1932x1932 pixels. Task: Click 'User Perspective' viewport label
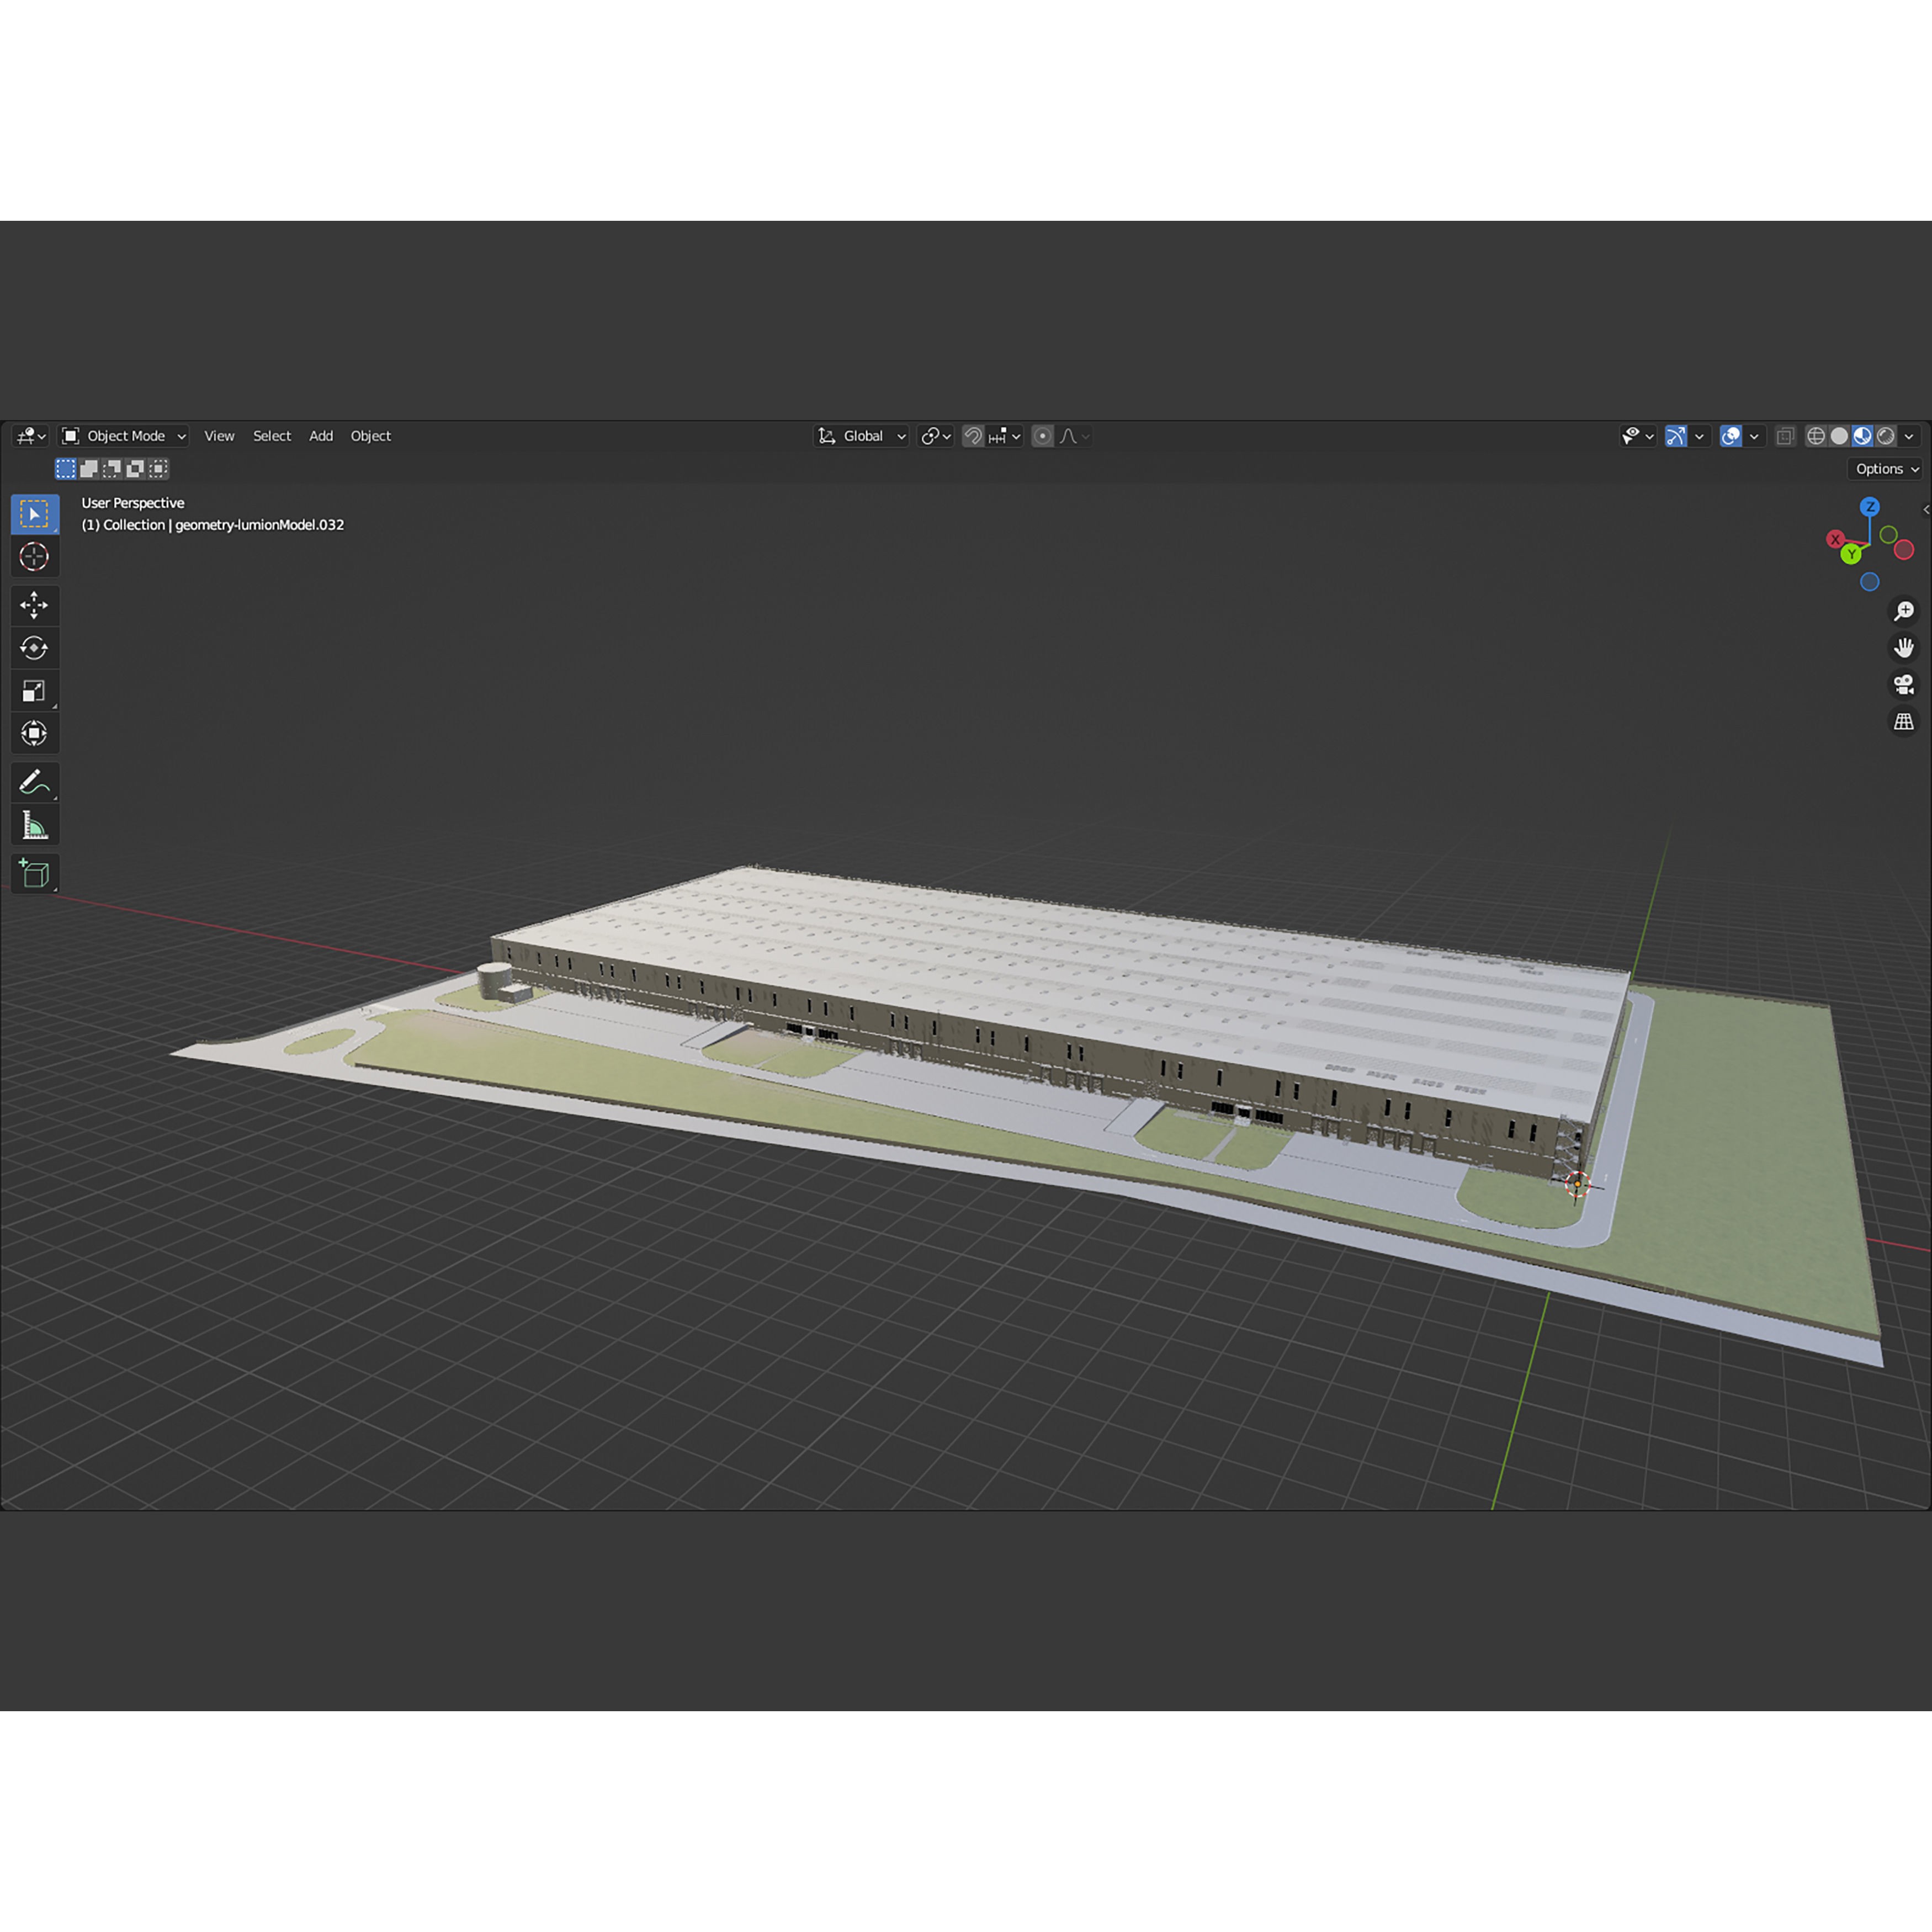click(133, 503)
